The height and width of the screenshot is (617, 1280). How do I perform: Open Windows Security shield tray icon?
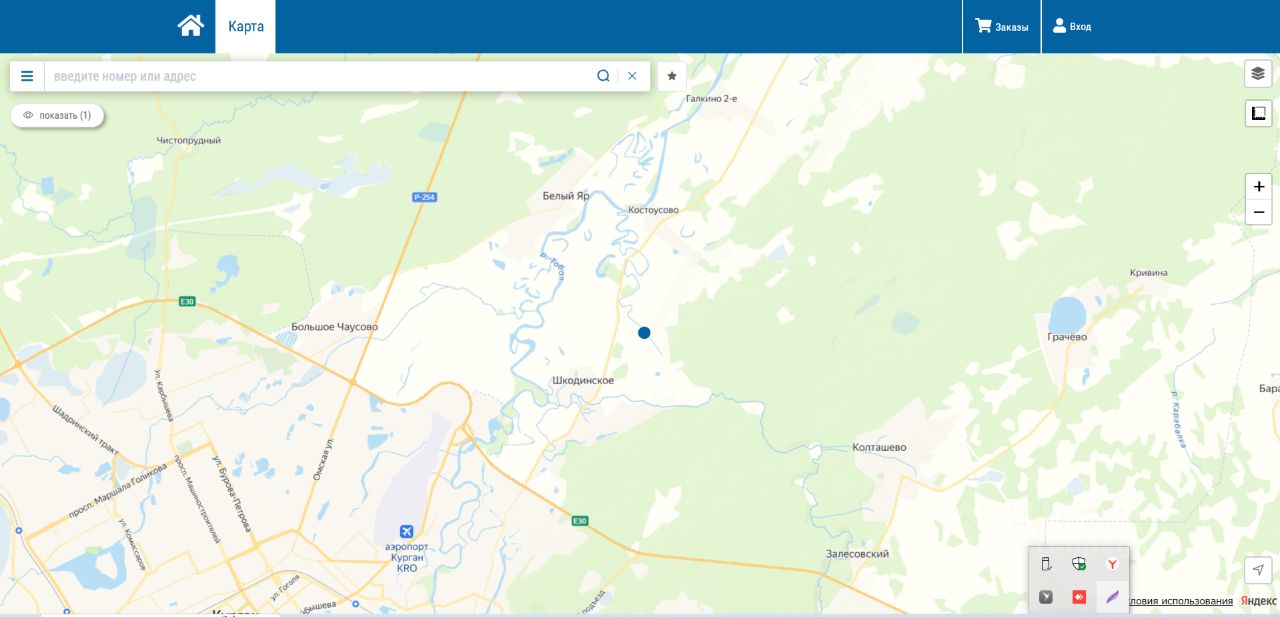(1079, 564)
